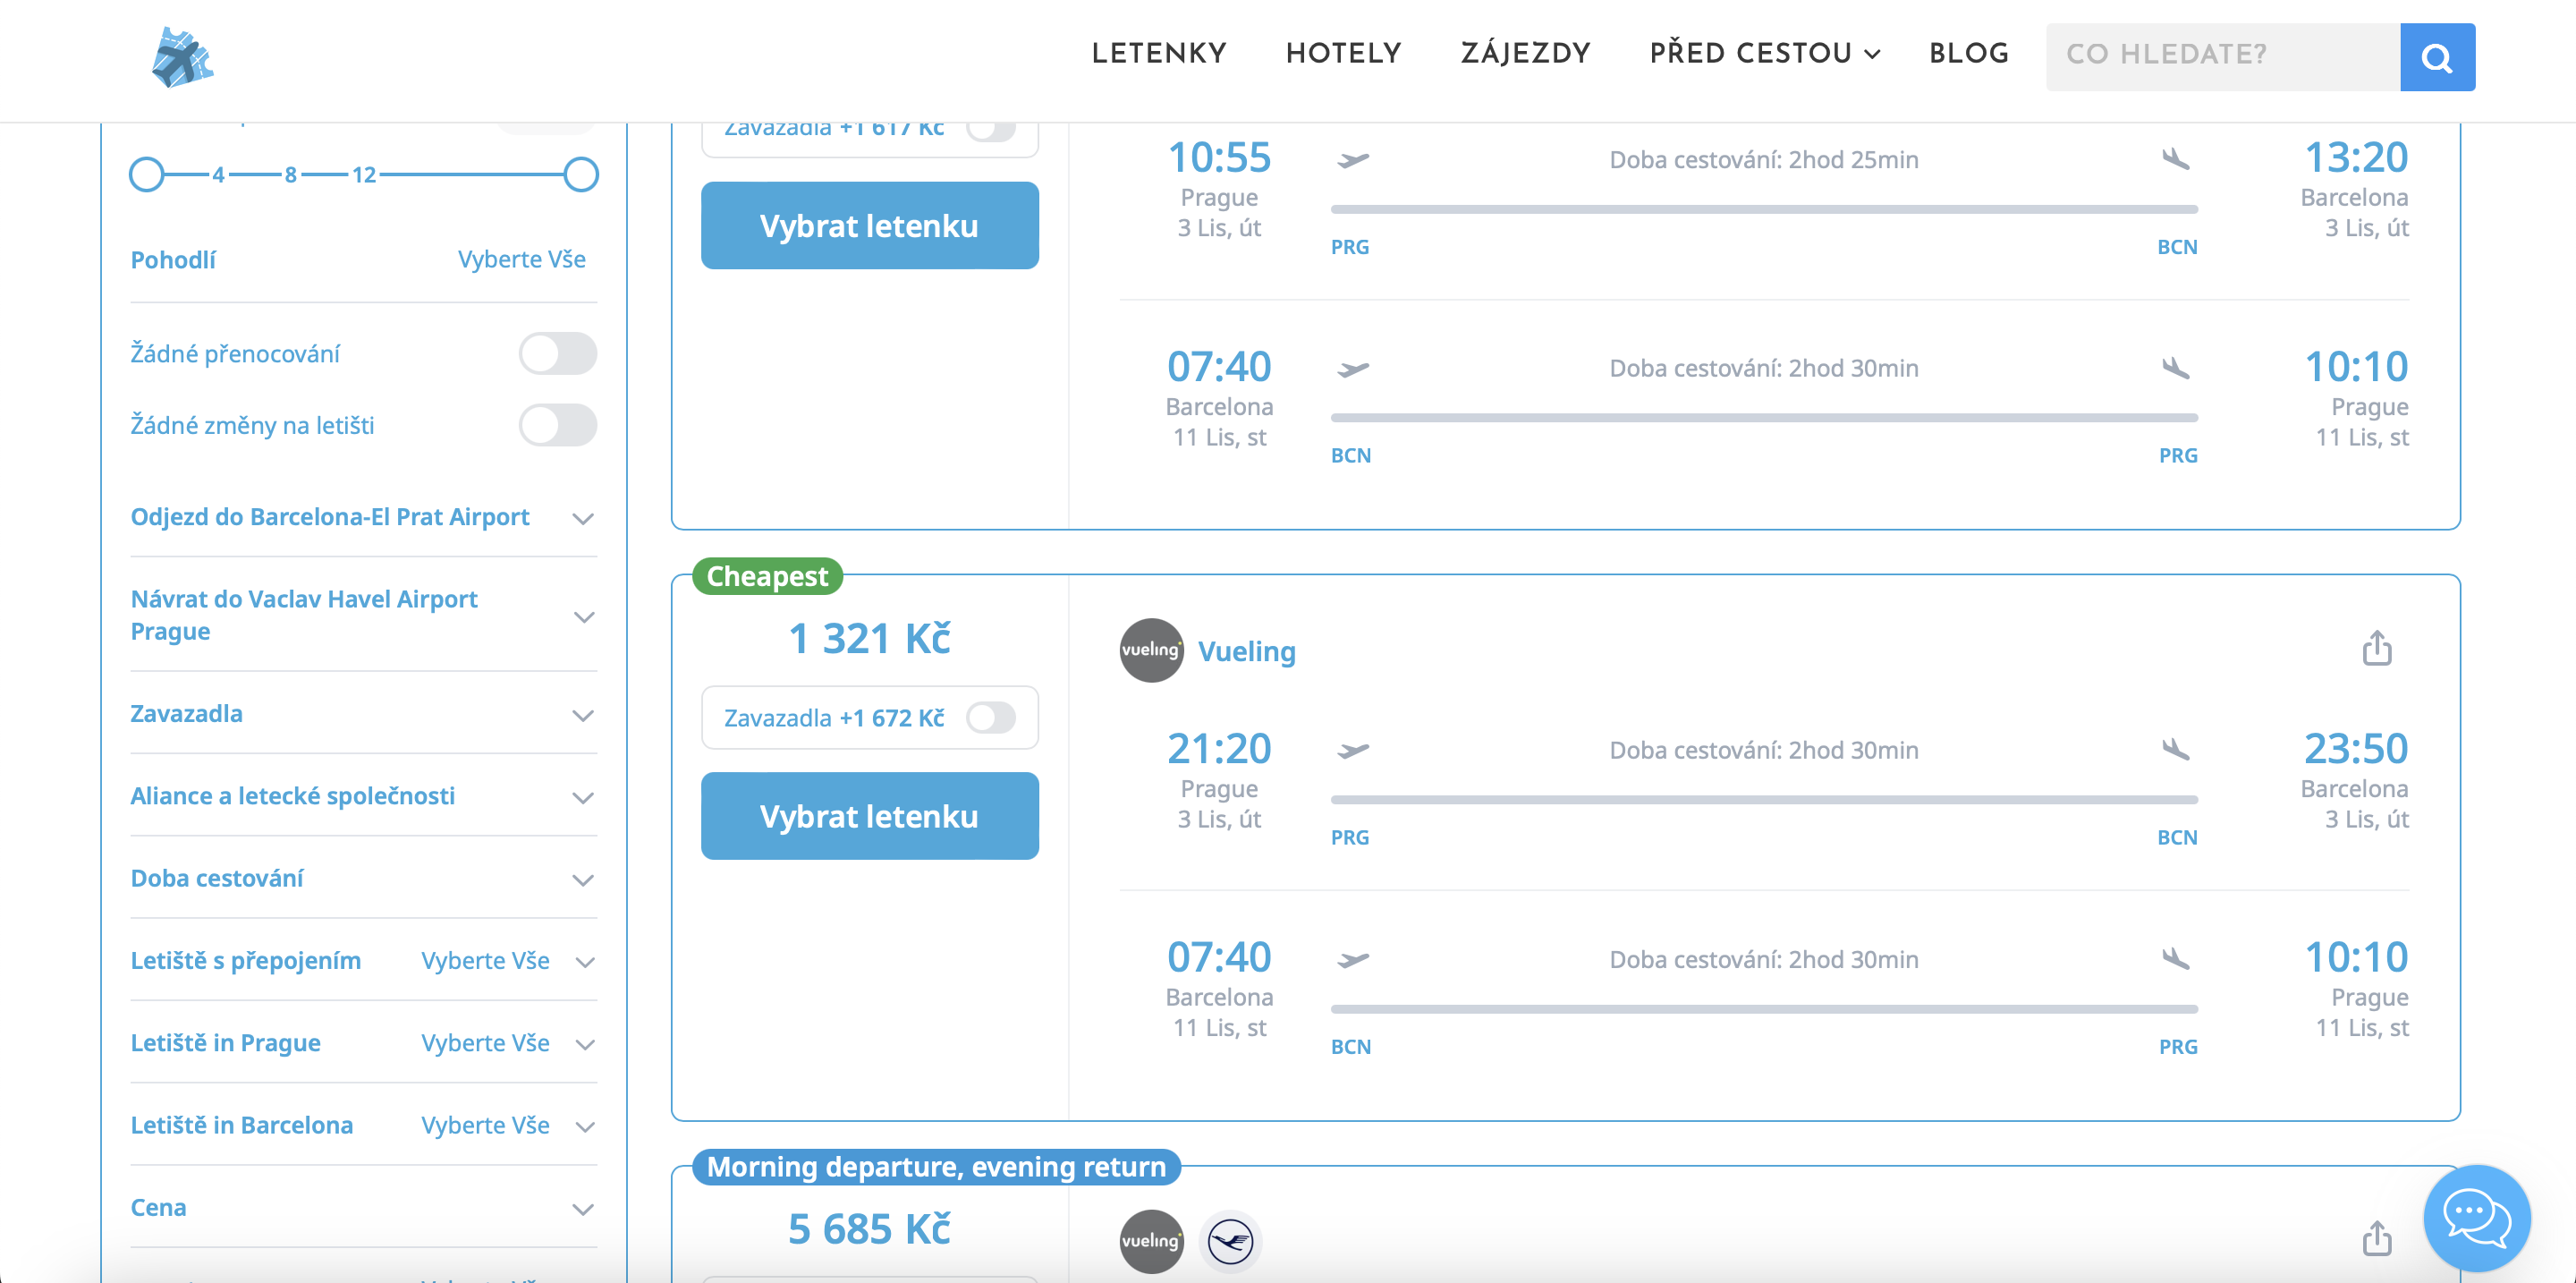Screen dimensions: 2576x1283
Task: Share the 5 685 Kč flight offer
Action: click(x=2376, y=1238)
